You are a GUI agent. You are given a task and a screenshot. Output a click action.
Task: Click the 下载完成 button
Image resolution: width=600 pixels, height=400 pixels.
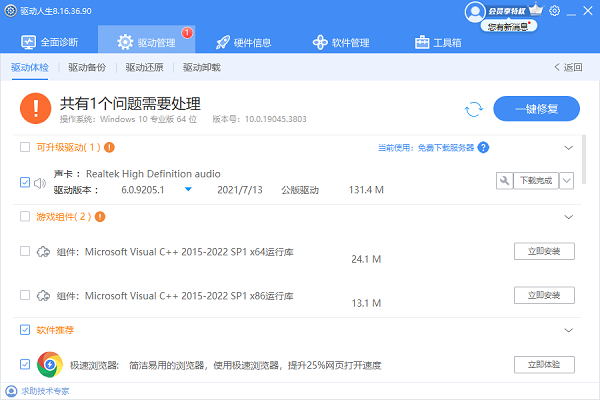pos(536,180)
